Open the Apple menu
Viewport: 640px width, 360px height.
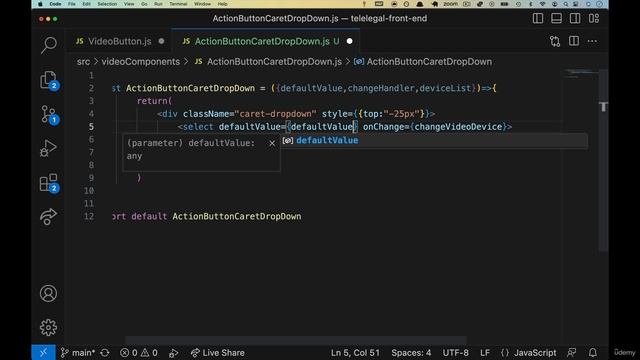pos(40,4)
